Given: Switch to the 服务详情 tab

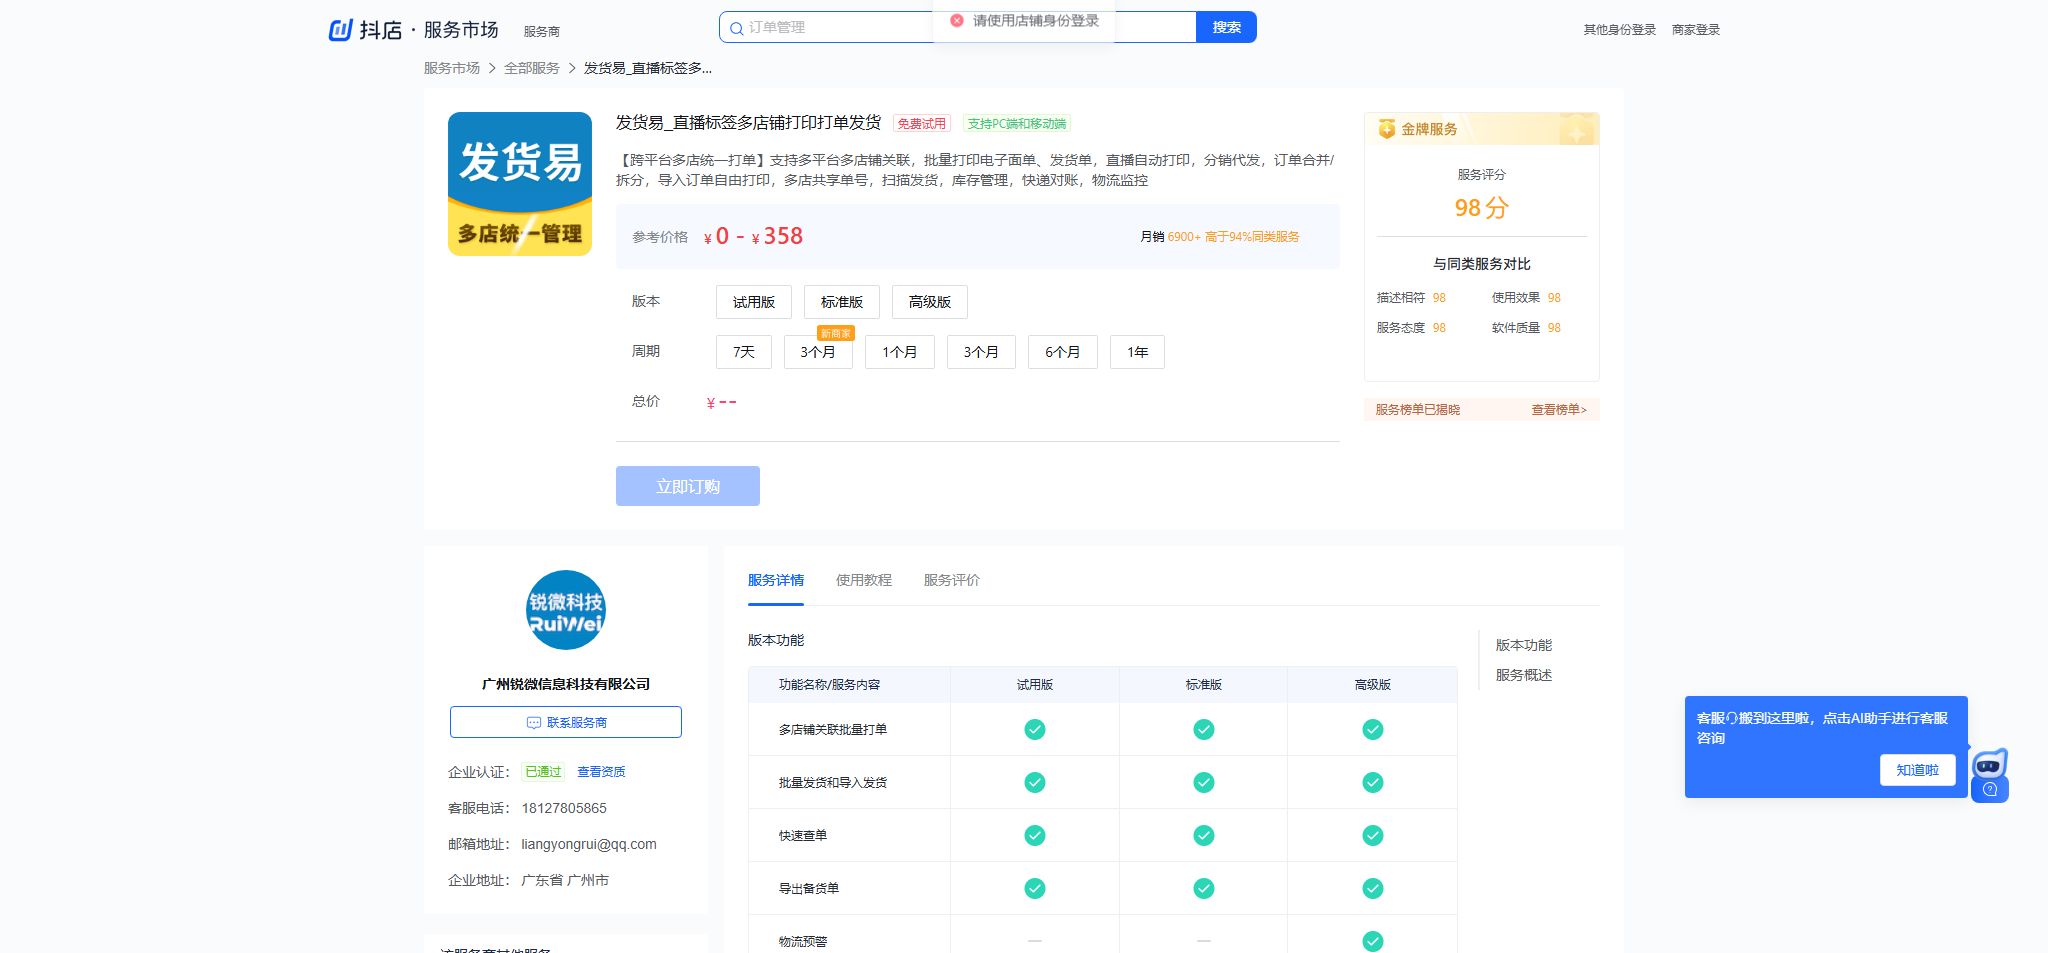Looking at the screenshot, I should [776, 580].
